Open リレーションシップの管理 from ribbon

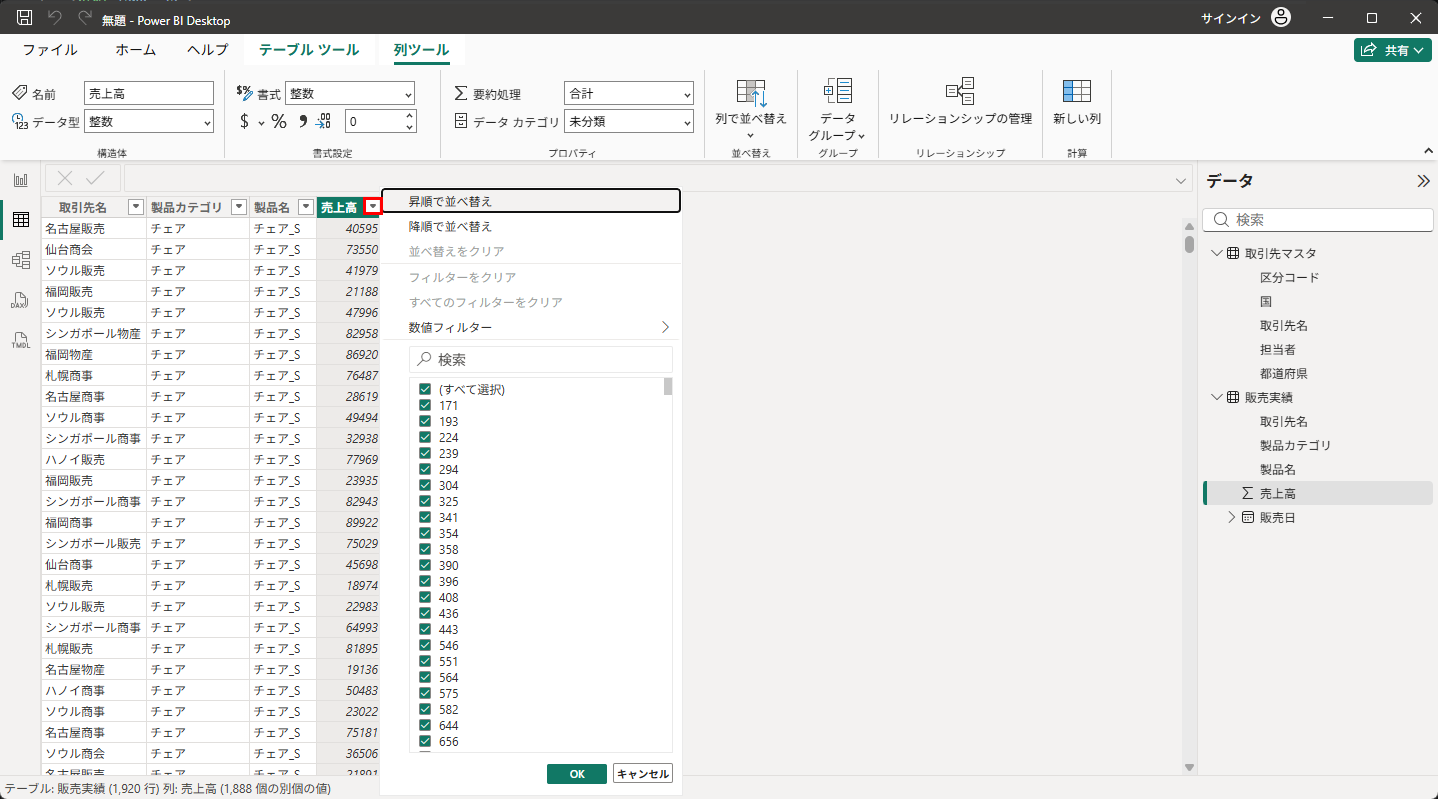(x=960, y=91)
